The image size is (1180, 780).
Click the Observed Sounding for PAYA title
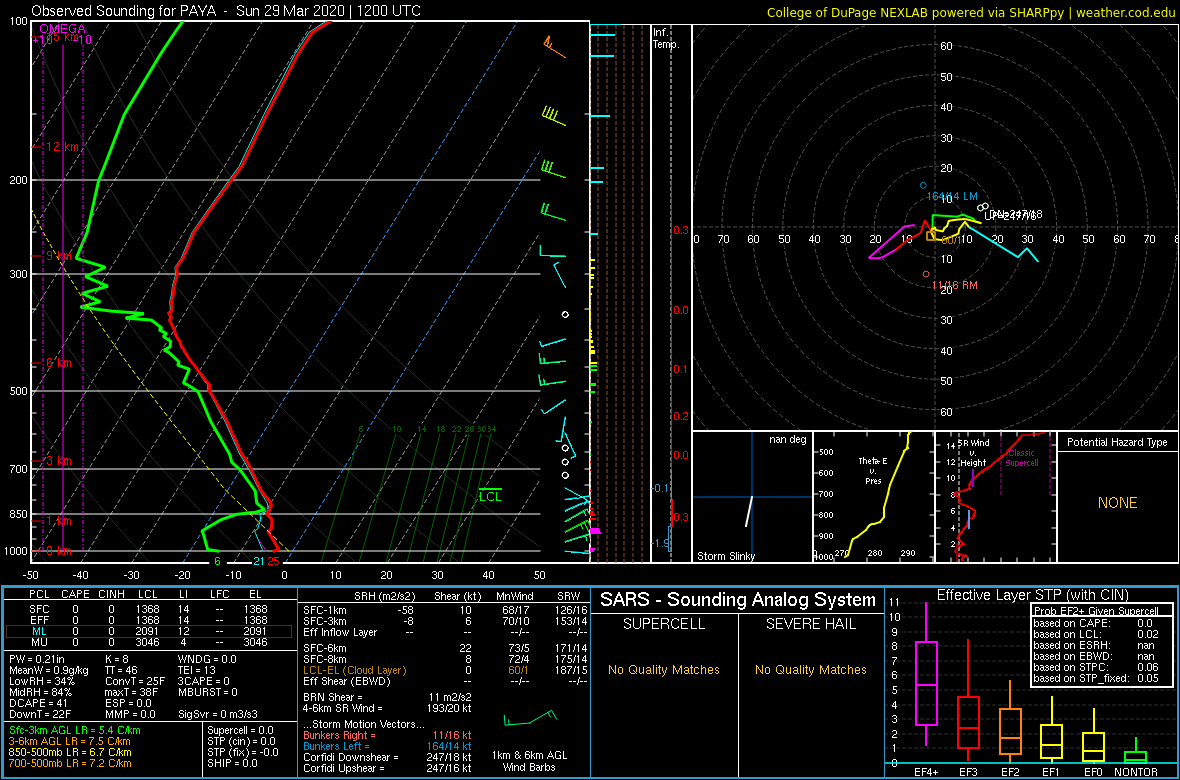pos(226,11)
